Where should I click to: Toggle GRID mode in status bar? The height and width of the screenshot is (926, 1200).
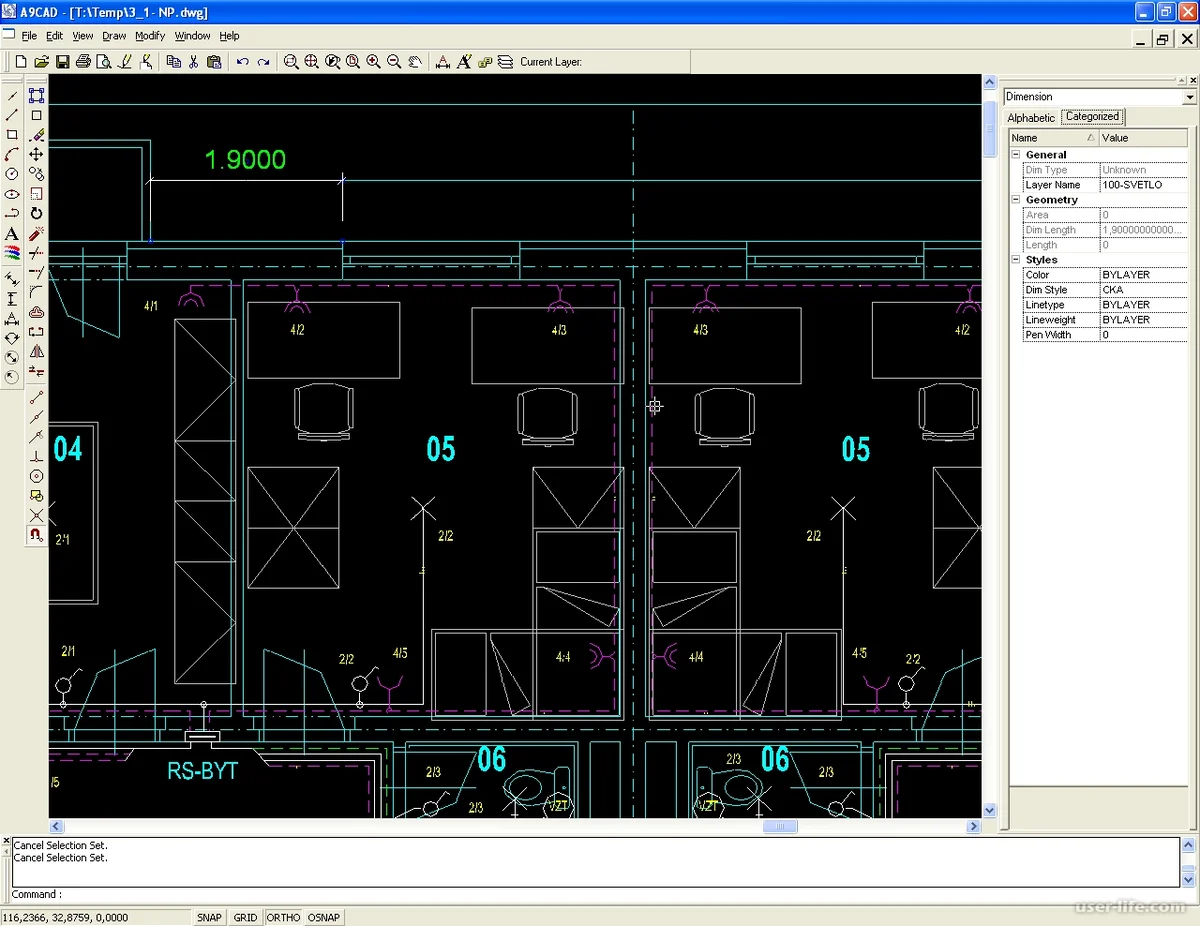pos(245,917)
